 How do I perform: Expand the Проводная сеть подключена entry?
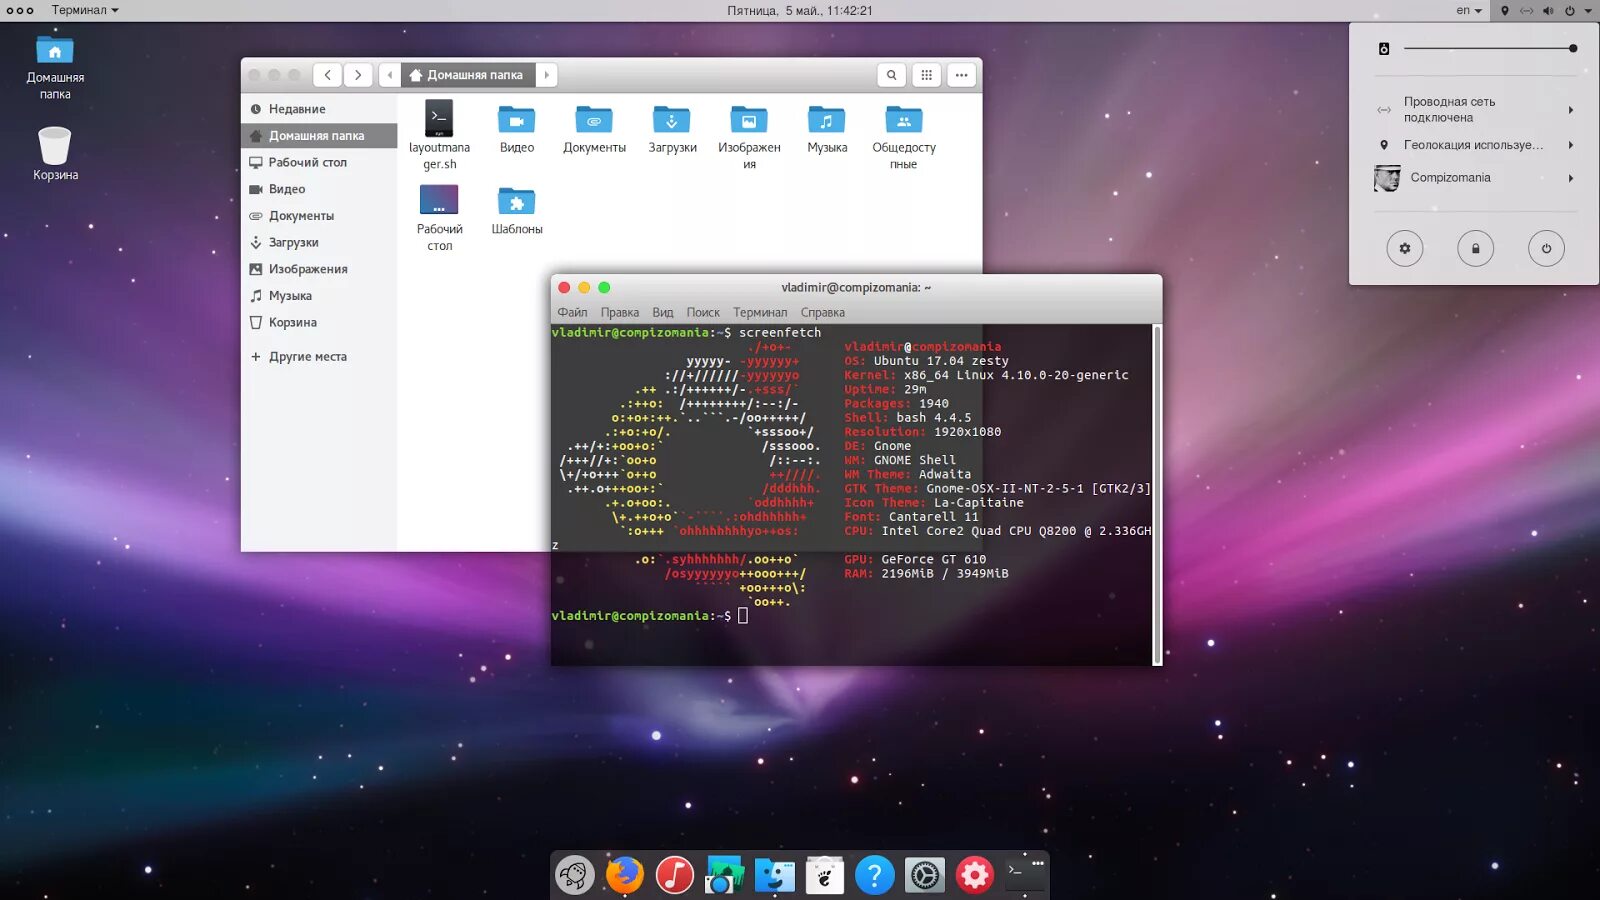(1475, 110)
